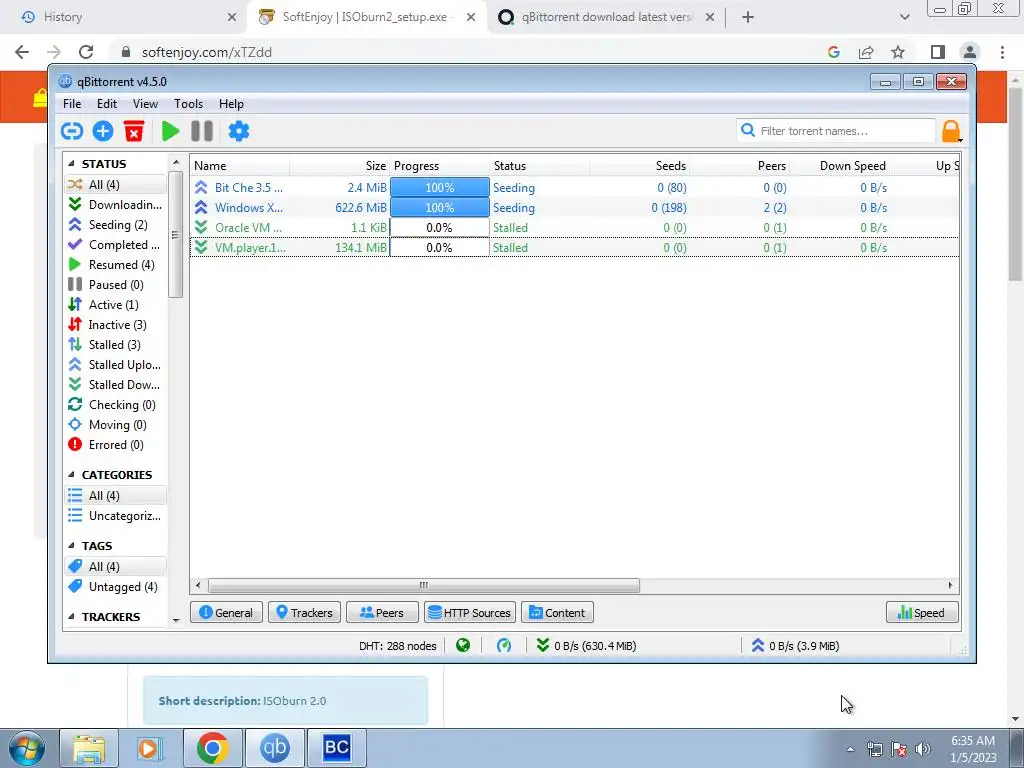The width and height of the screenshot is (1024, 768).
Task: Filter by Downloading status in sidebar
Action: click(116, 204)
